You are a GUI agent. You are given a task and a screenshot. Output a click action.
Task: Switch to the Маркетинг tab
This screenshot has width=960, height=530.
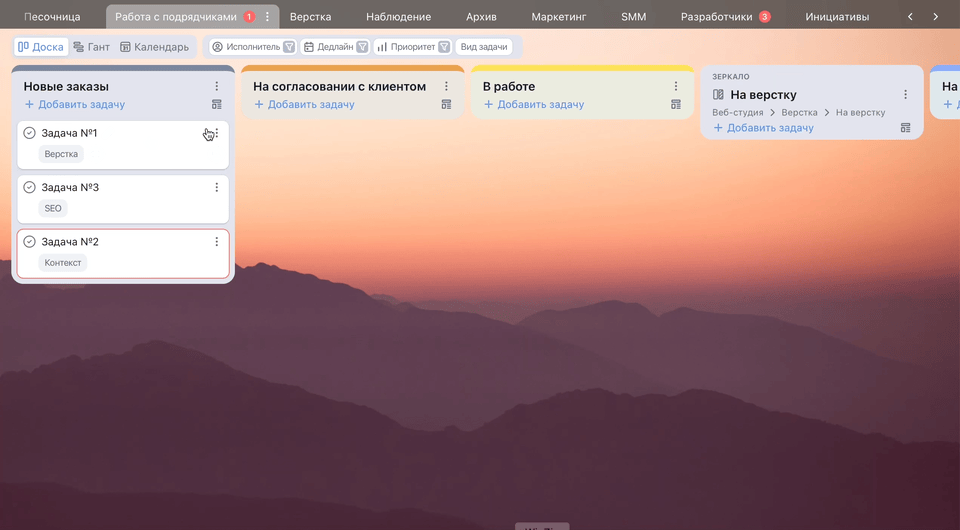click(x=558, y=17)
